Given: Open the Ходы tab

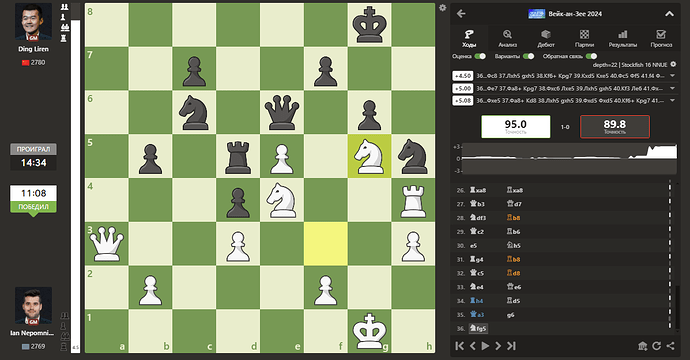Looking at the screenshot, I should tap(469, 38).
